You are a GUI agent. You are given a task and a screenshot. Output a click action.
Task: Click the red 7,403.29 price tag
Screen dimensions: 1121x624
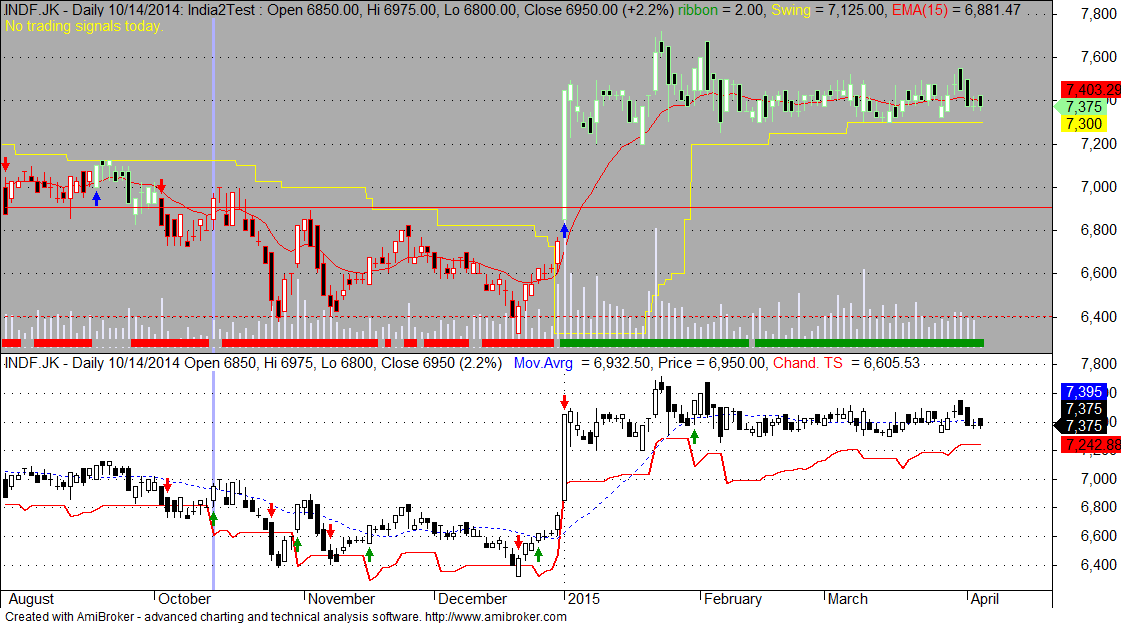tap(1091, 89)
